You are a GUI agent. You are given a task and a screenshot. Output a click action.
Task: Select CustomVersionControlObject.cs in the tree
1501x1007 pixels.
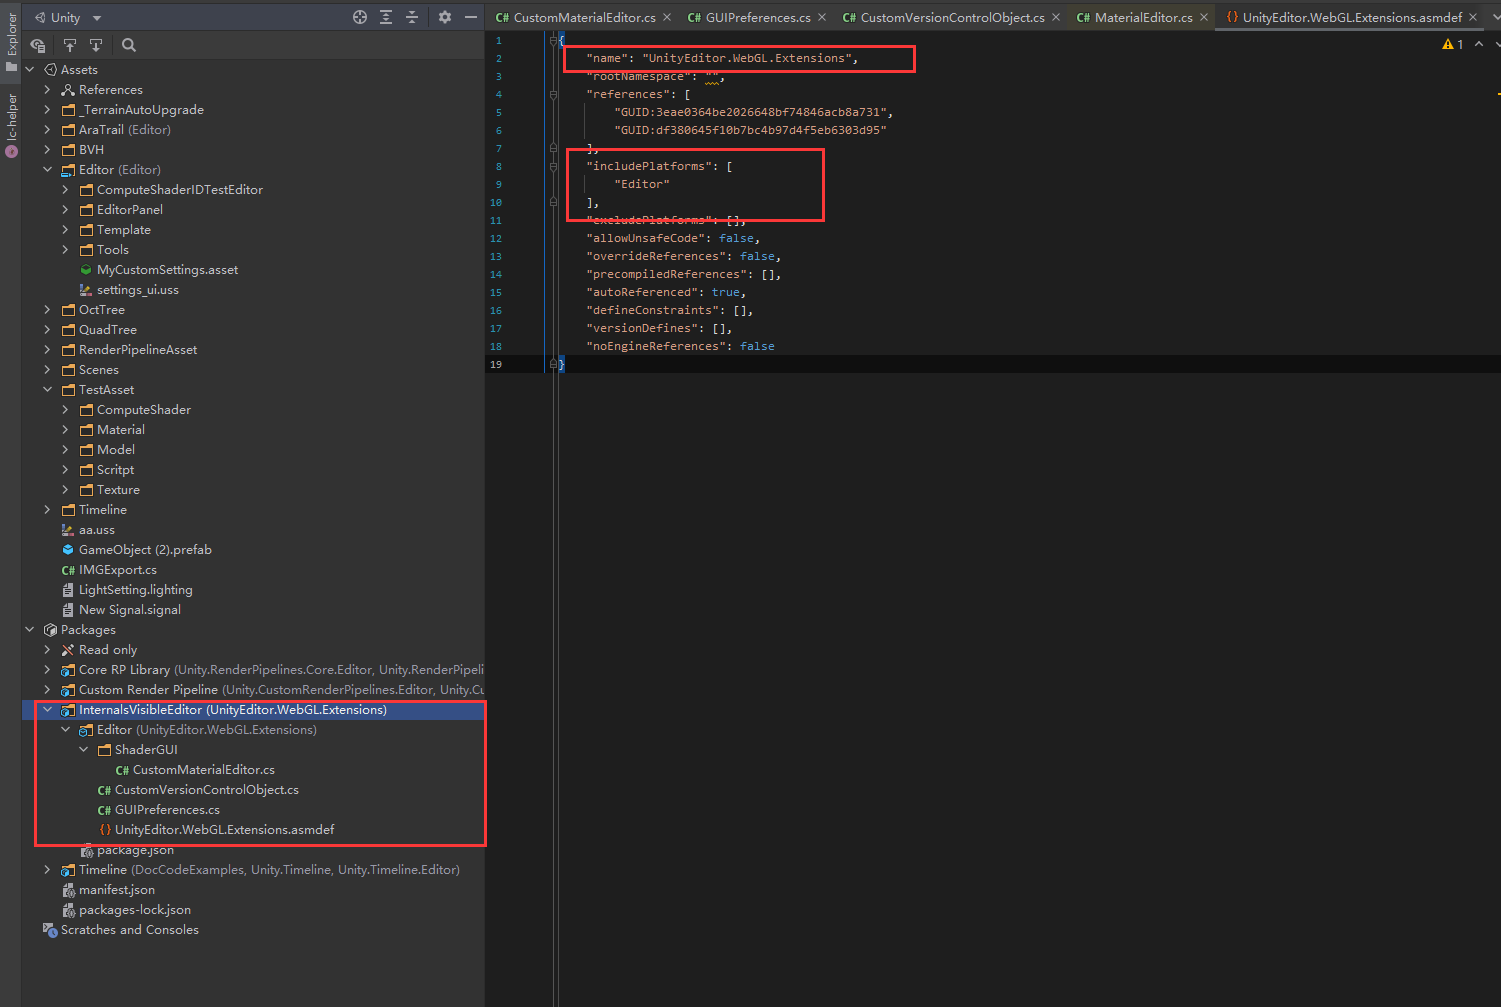(x=207, y=790)
